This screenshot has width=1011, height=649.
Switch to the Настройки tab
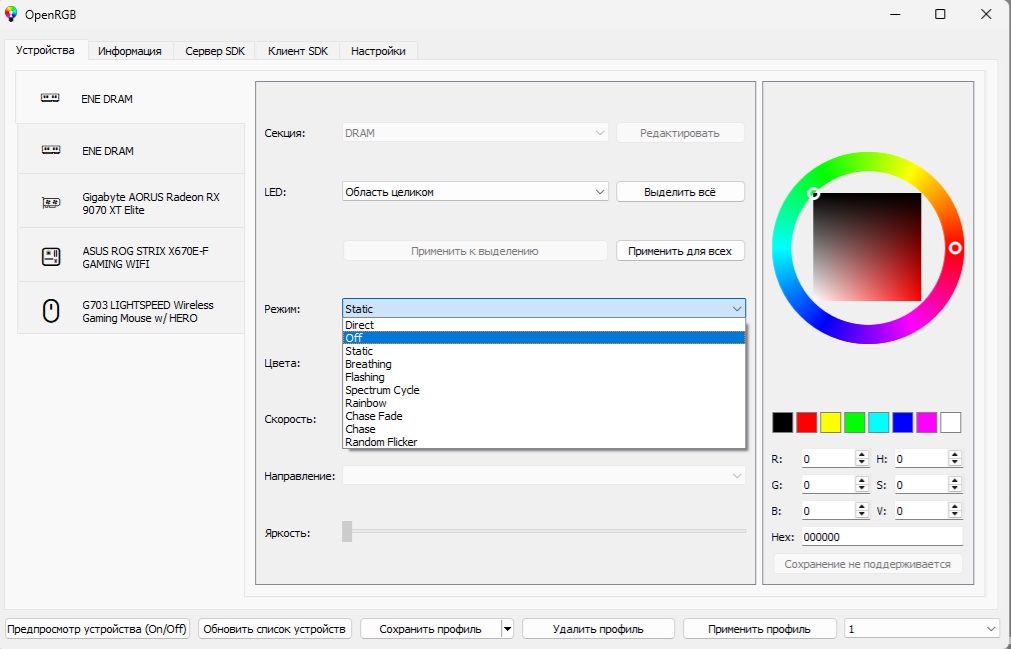[378, 50]
